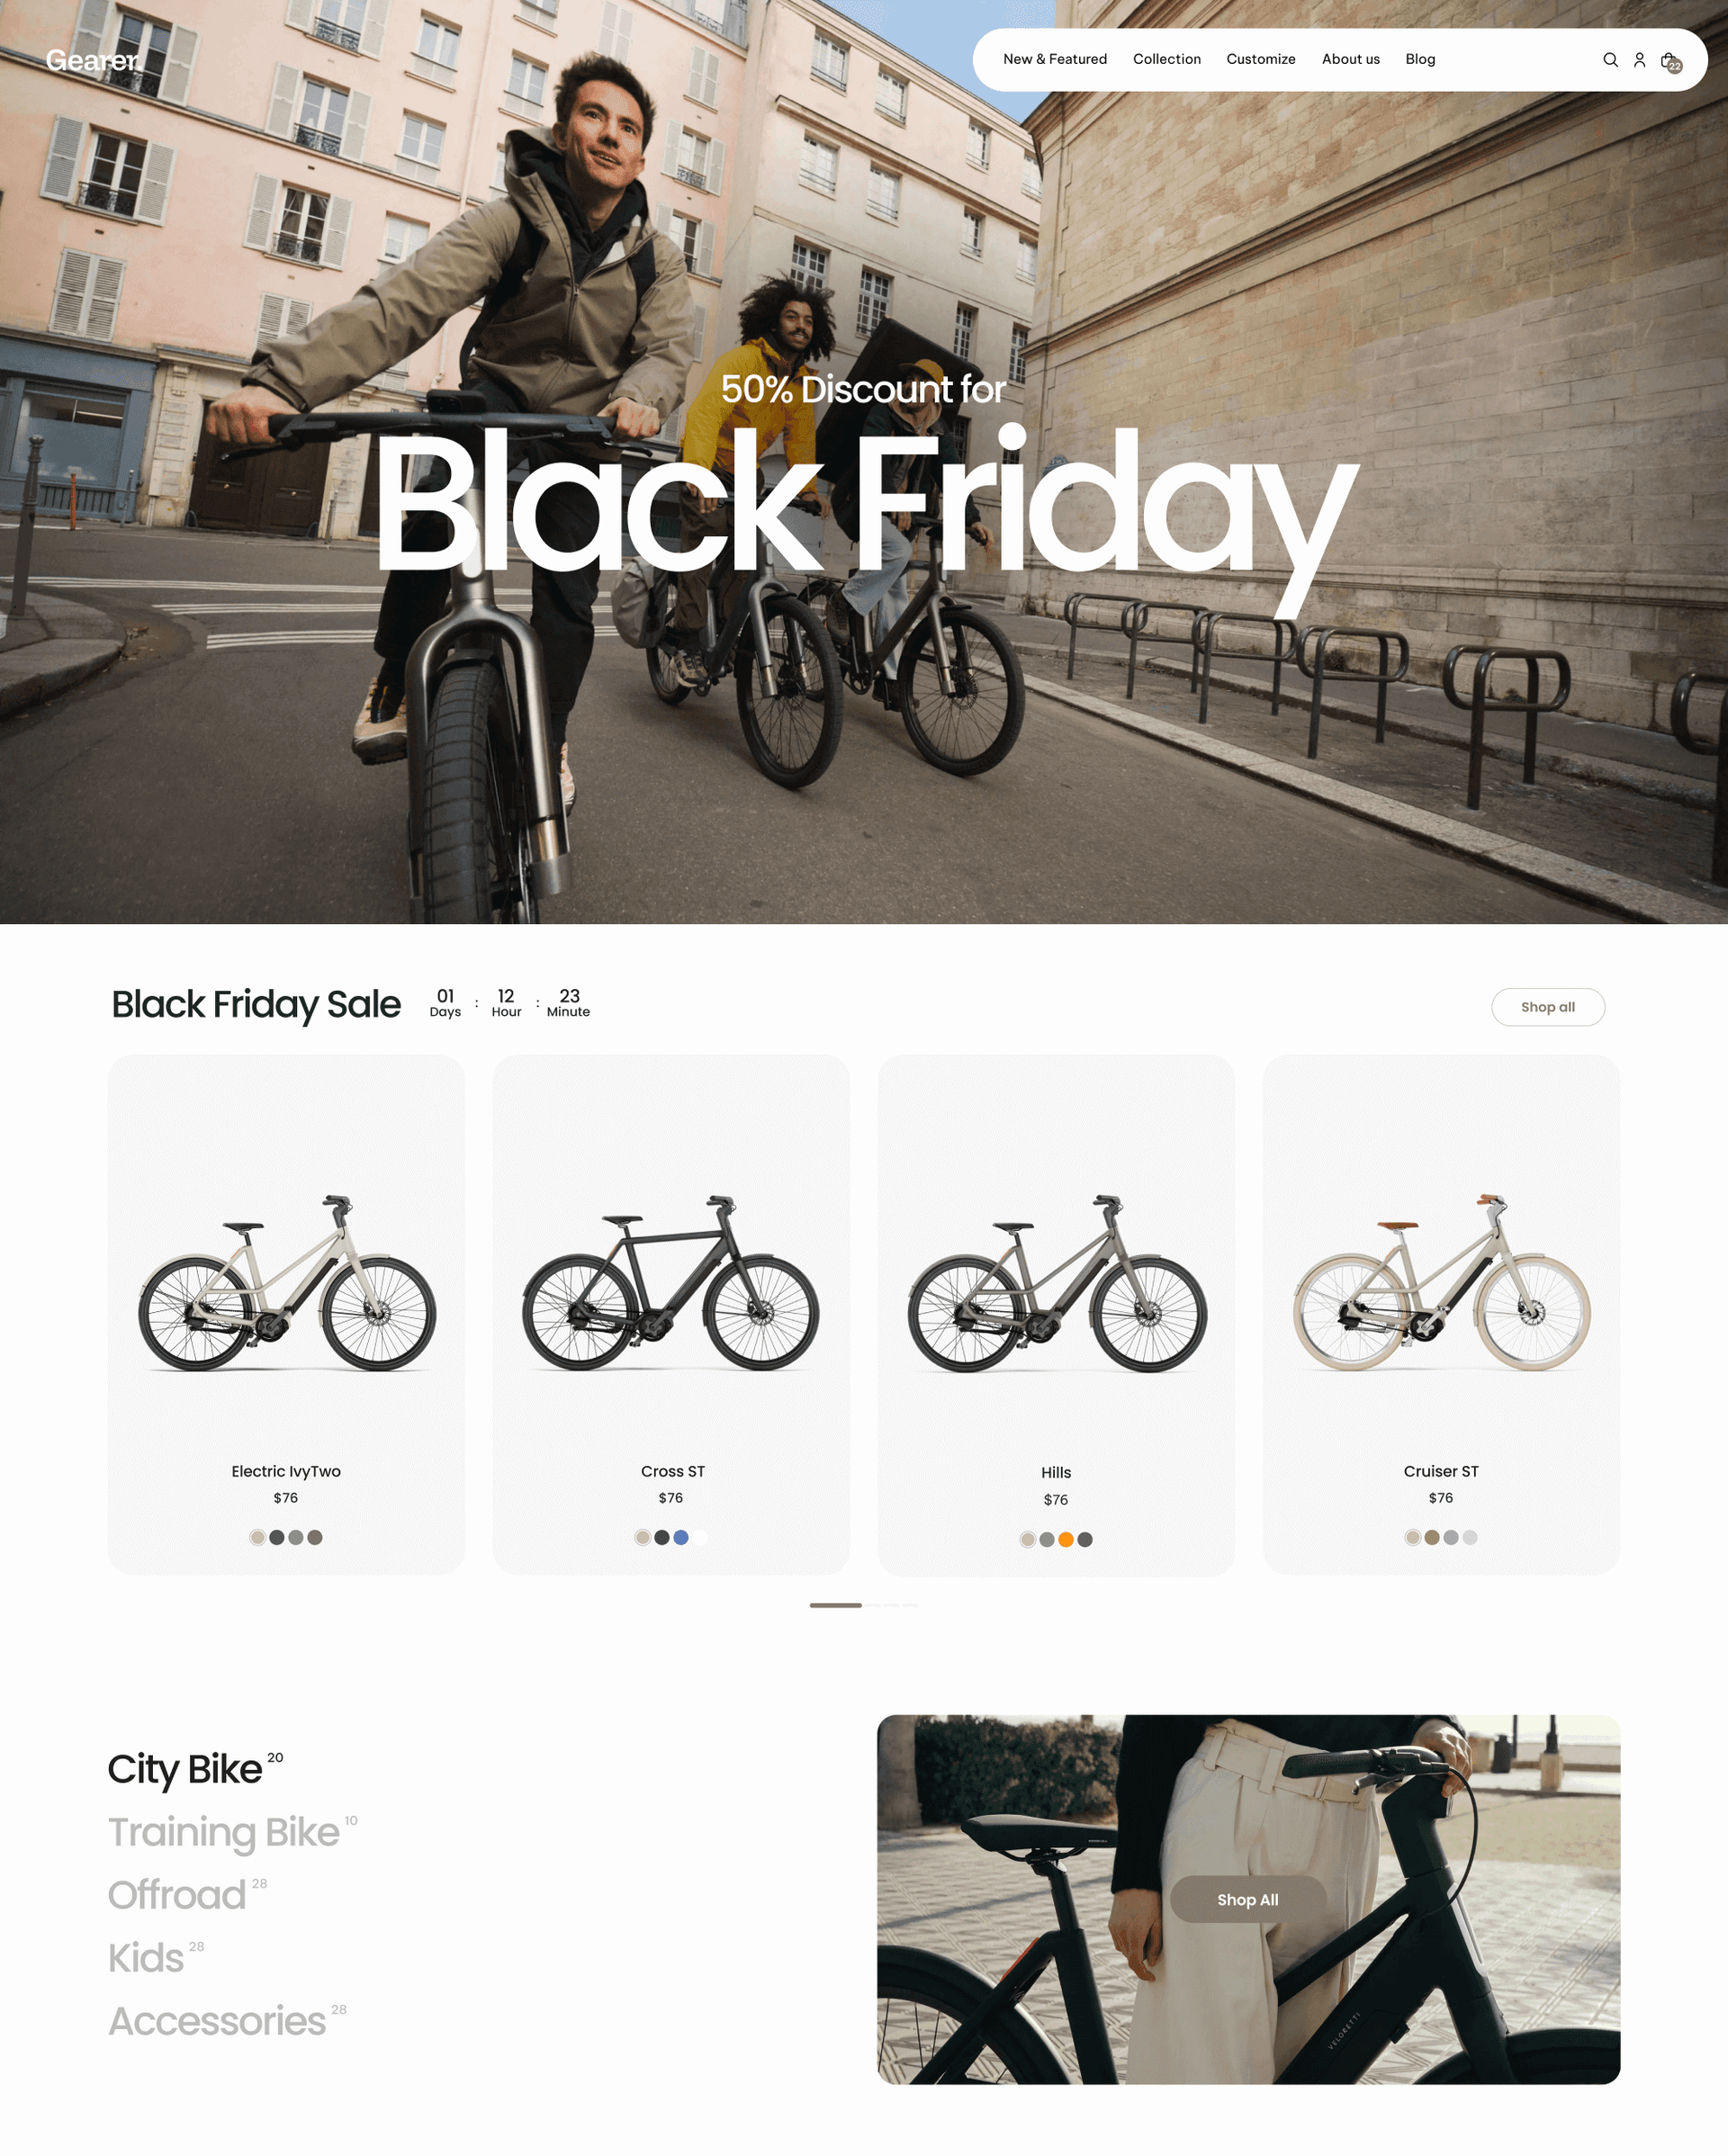Open the shopping cart icon

(x=1670, y=61)
